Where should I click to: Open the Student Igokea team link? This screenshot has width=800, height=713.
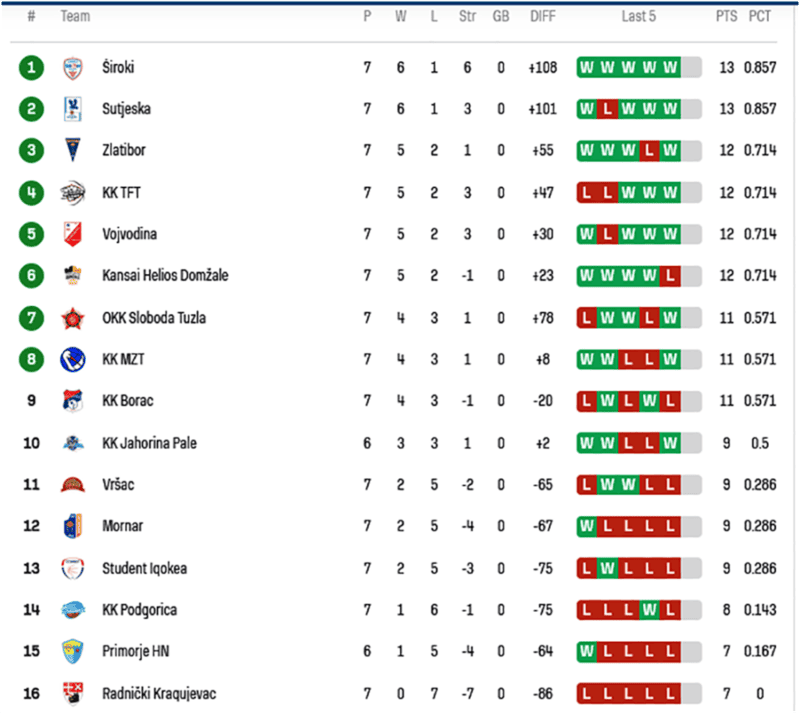[144, 568]
